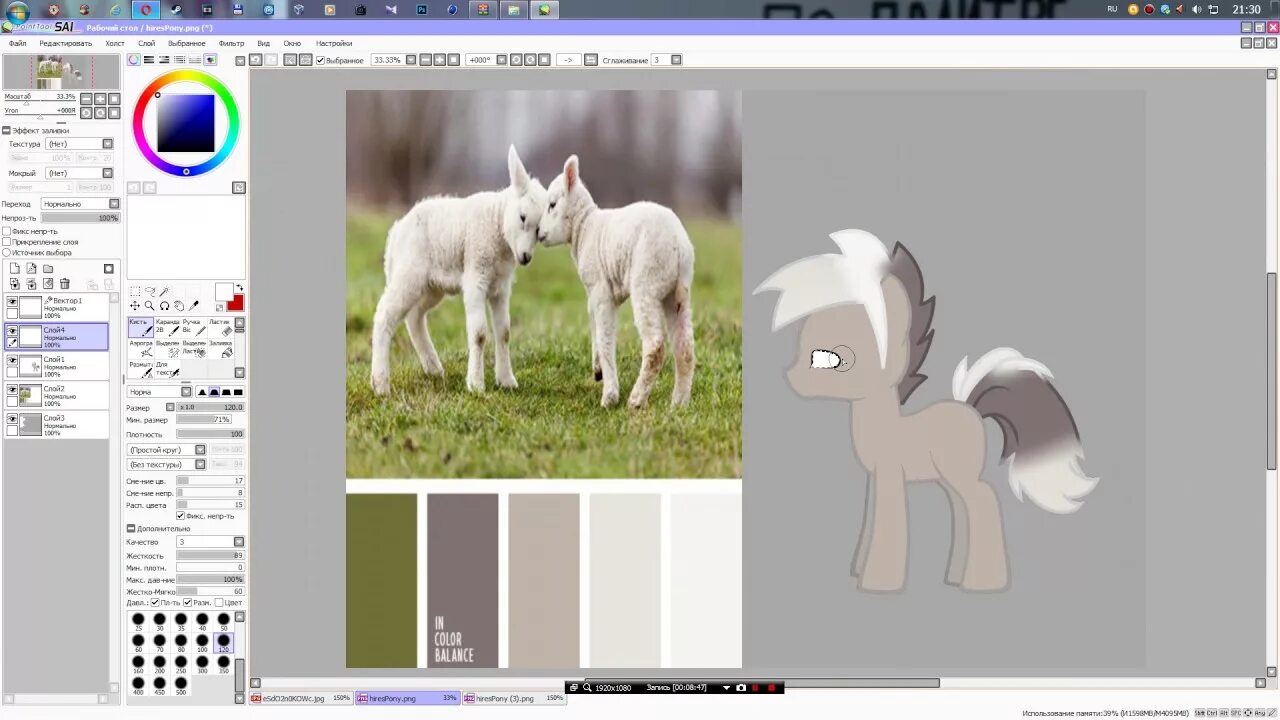Click the navigator canvas thumbnail
Screen dimensions: 1280x720
[x=61, y=72]
